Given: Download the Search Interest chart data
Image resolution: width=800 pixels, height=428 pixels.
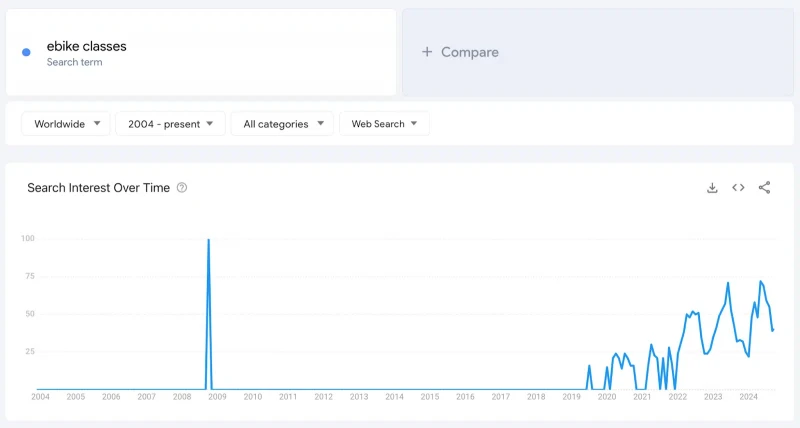Looking at the screenshot, I should pos(712,188).
